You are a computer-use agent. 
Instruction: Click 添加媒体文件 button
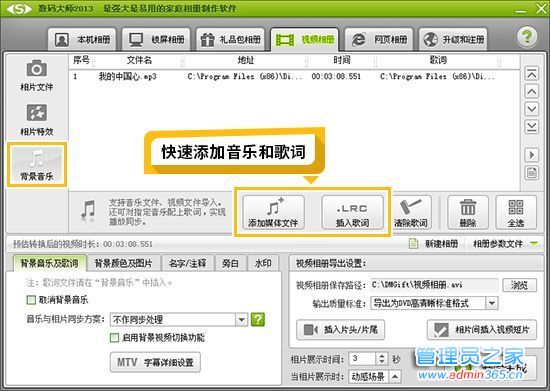point(273,212)
